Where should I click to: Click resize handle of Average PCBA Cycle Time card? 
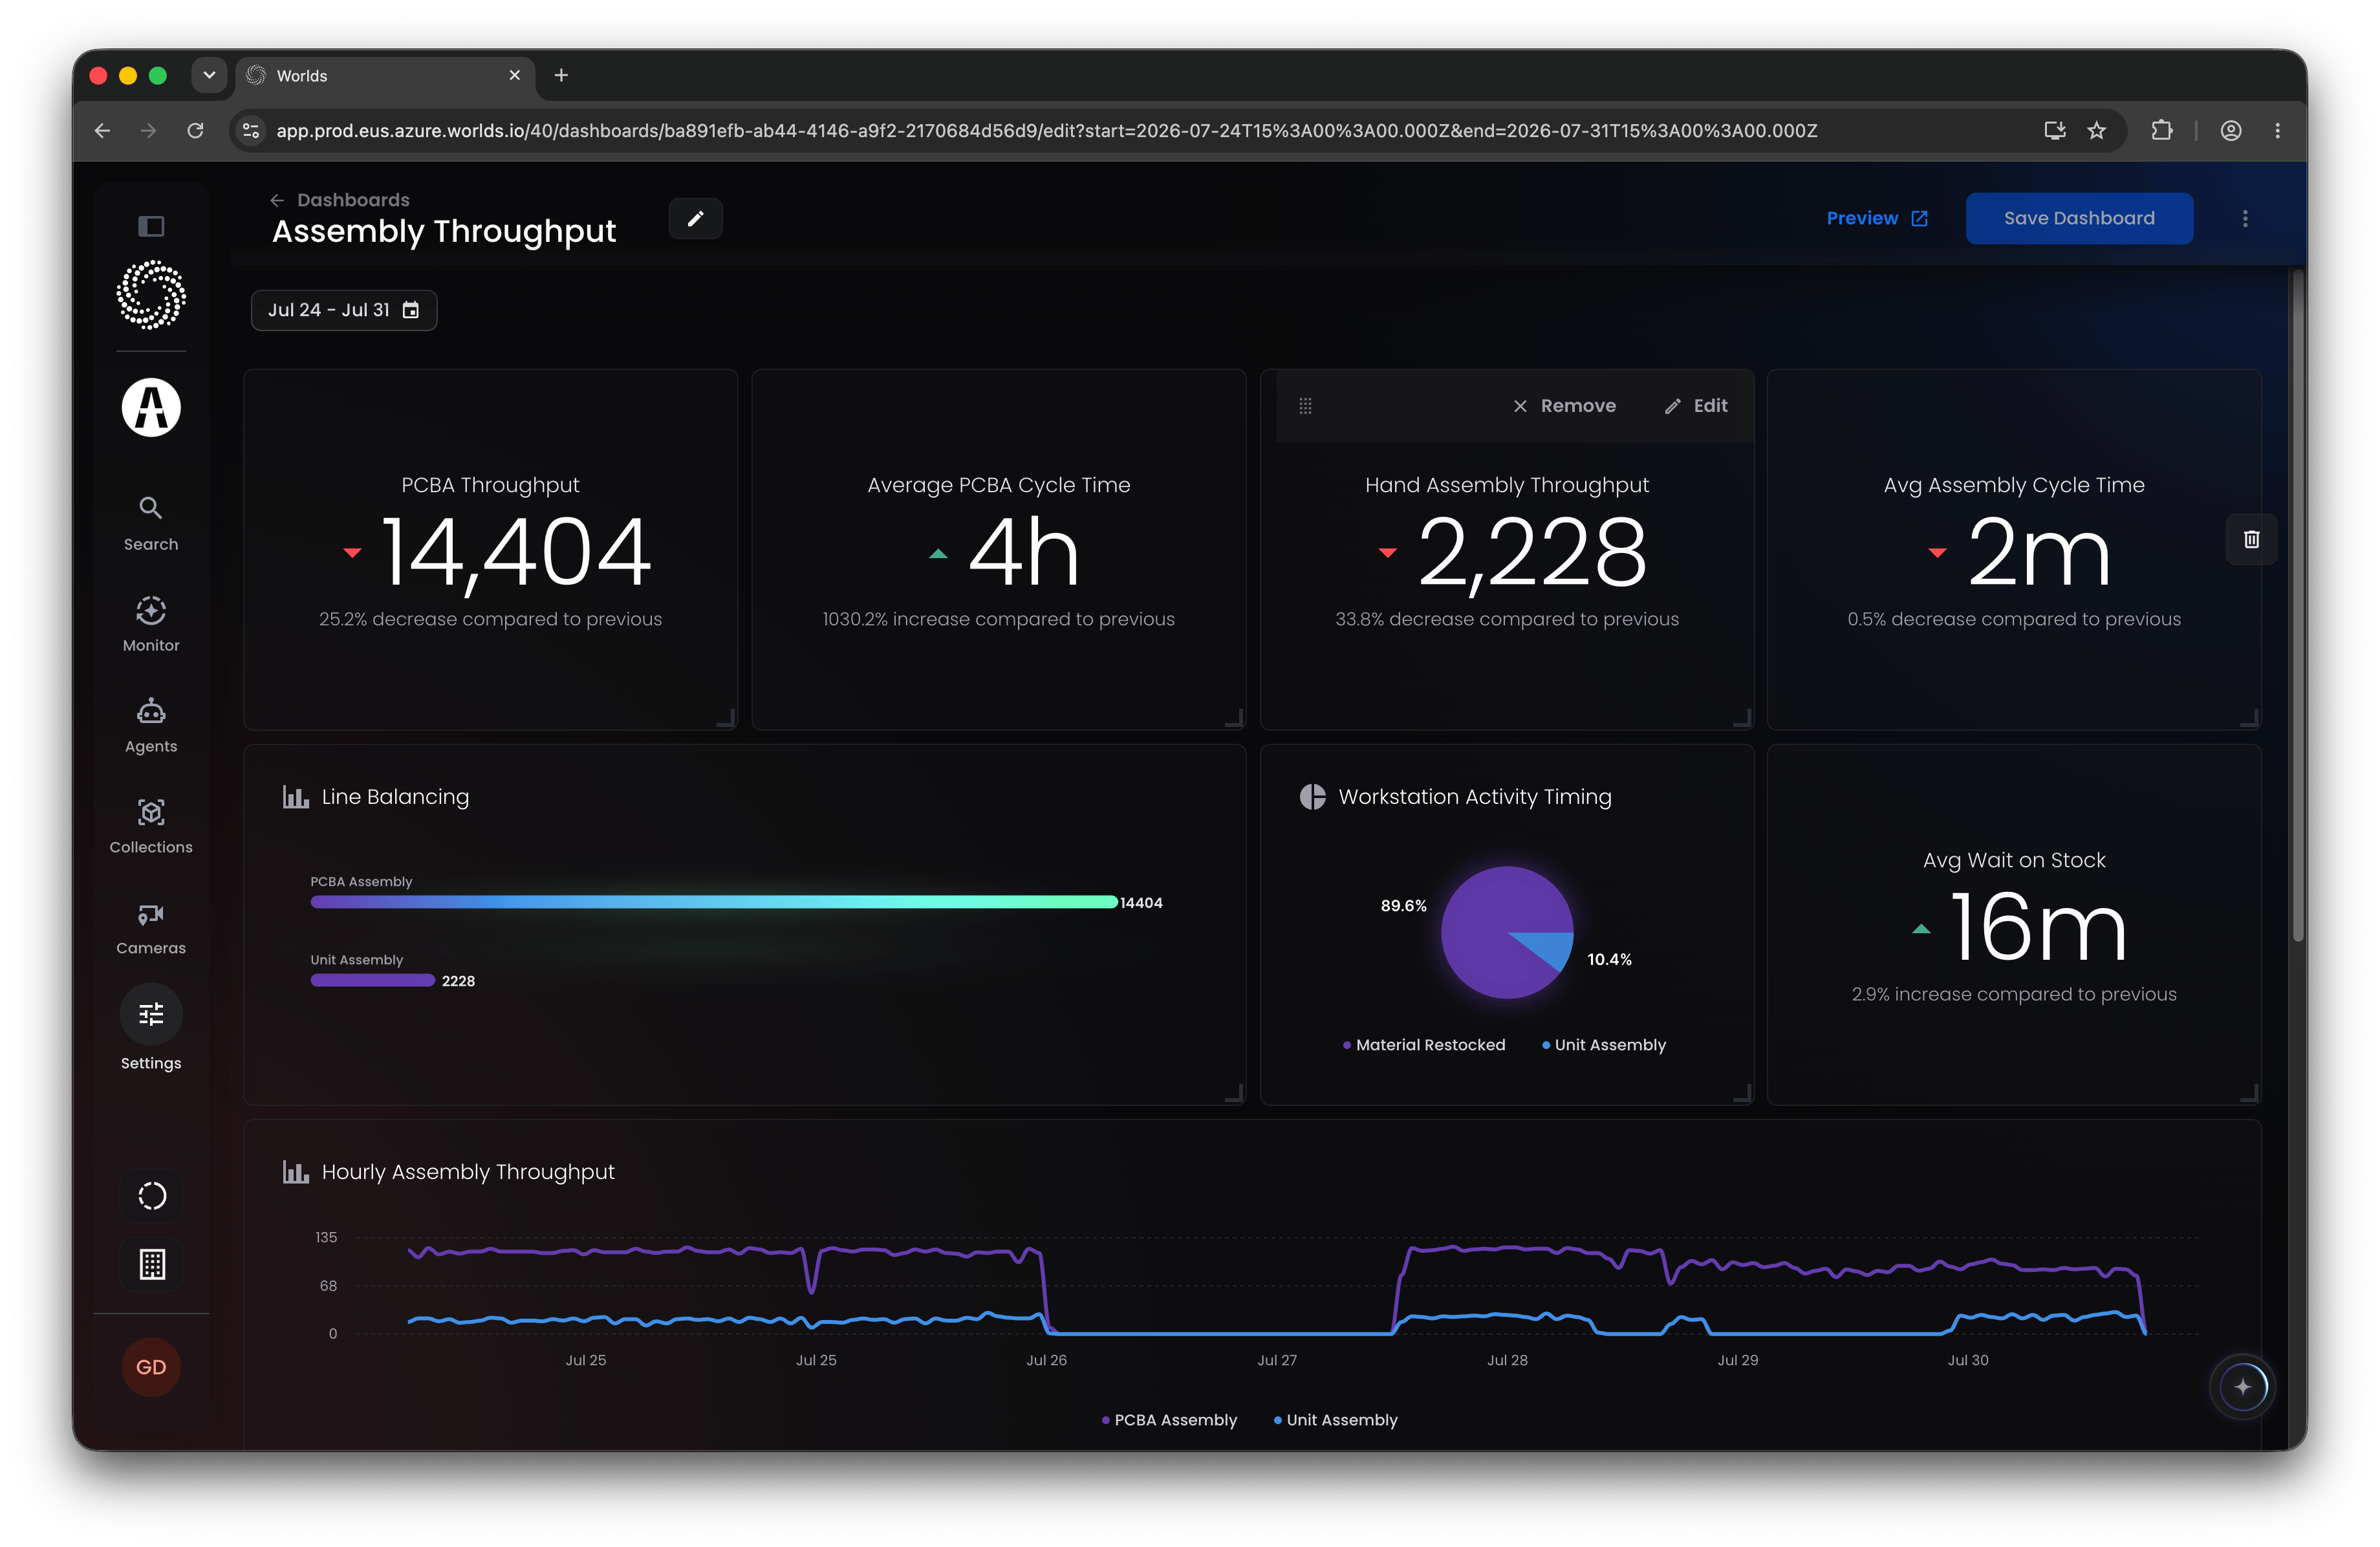(x=1235, y=718)
